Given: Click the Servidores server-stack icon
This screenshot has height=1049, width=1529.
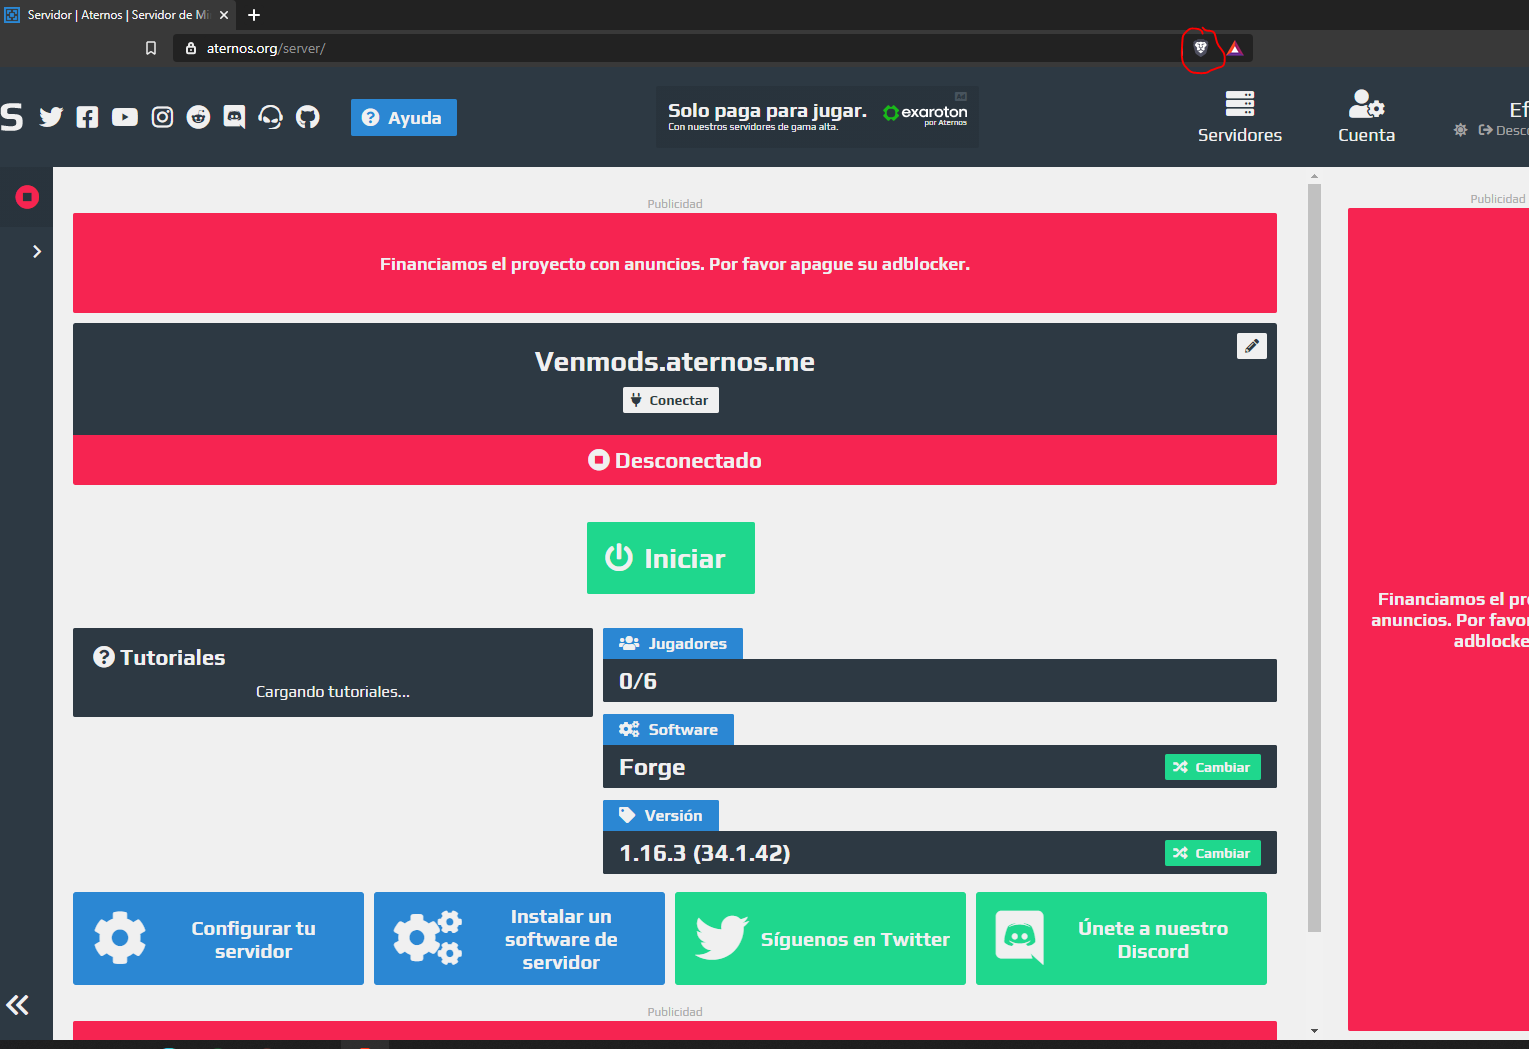Looking at the screenshot, I should 1240,104.
